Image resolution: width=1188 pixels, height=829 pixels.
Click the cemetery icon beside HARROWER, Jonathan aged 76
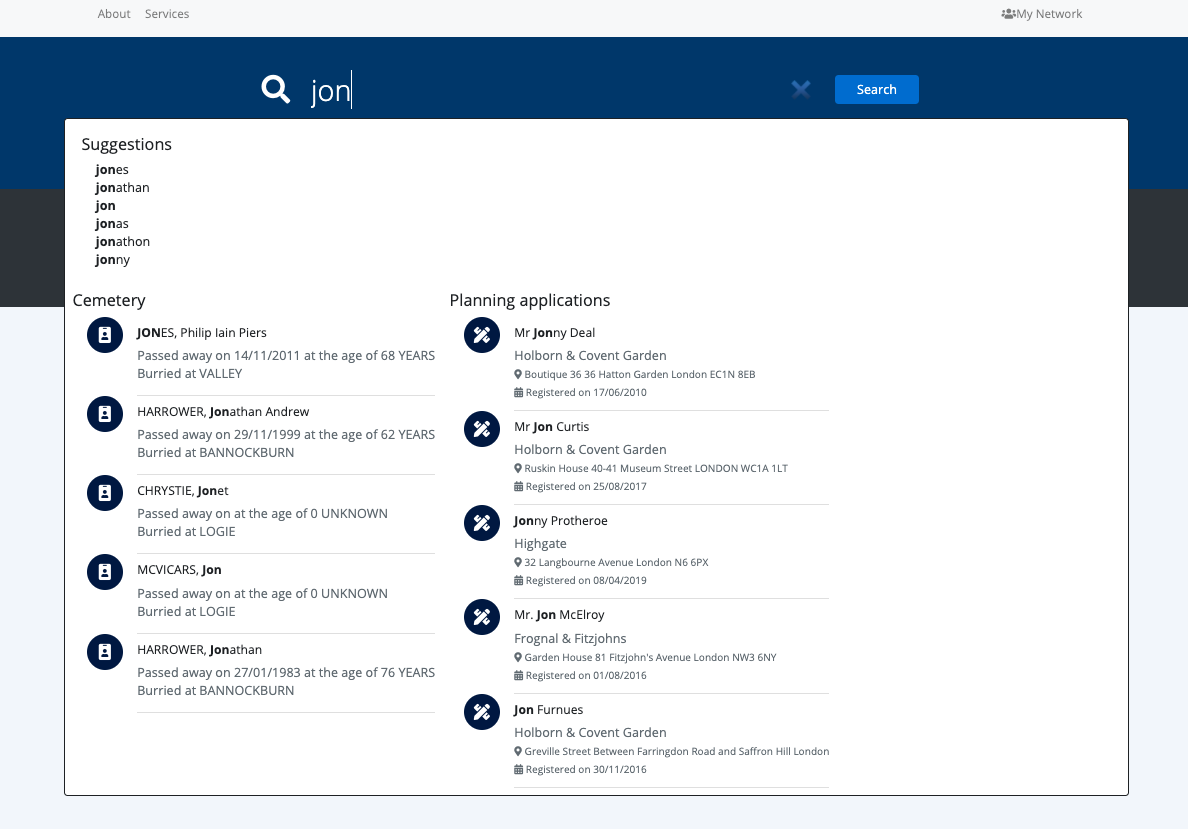coord(105,652)
